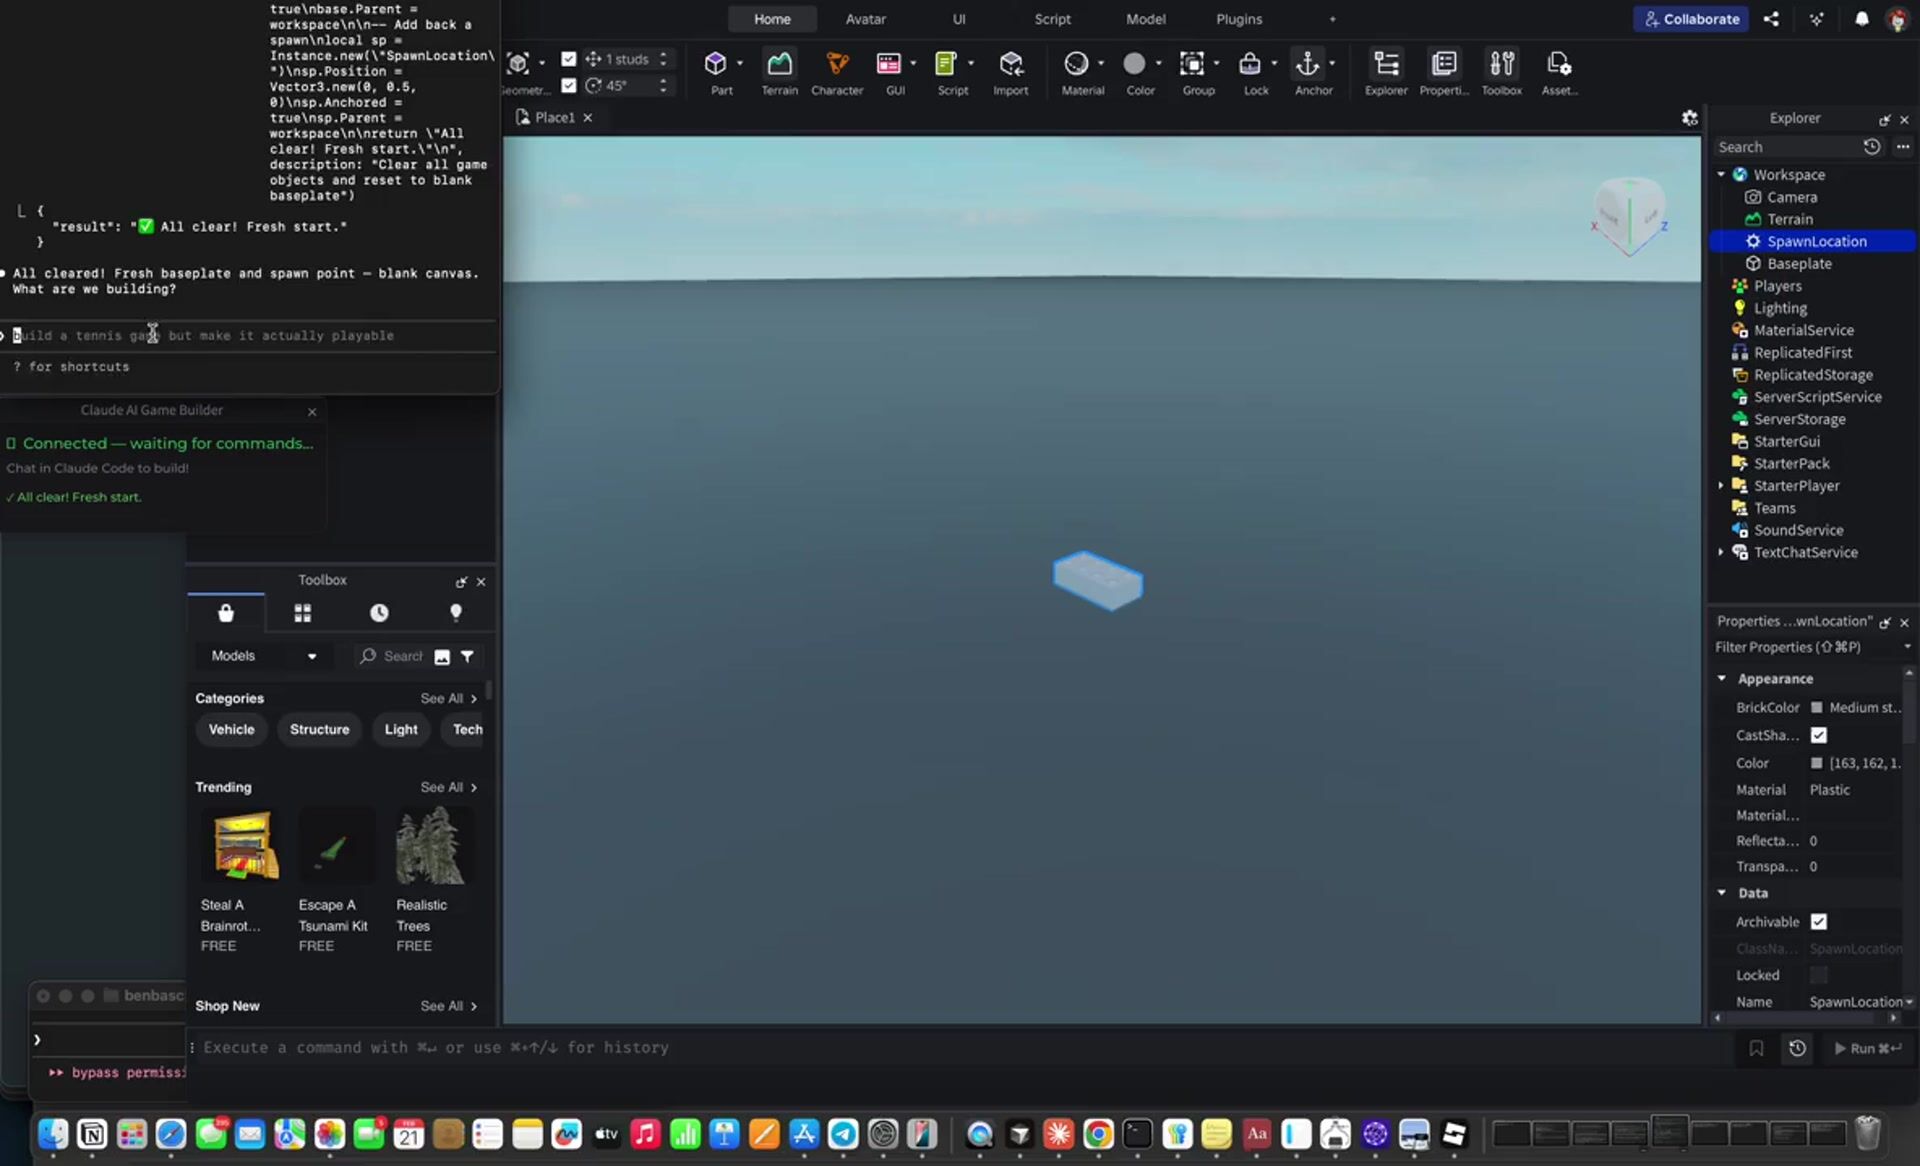Click the Part tool icon

pos(715,64)
